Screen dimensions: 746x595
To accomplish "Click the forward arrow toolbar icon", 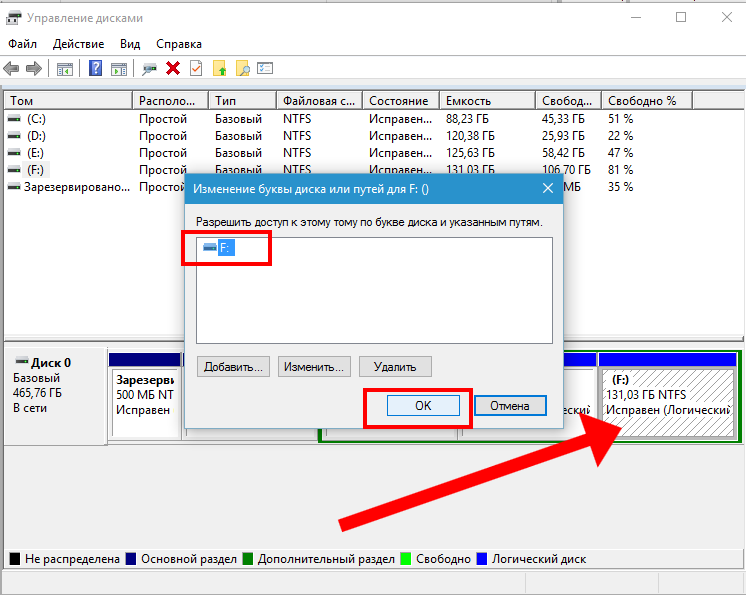I will [34, 69].
